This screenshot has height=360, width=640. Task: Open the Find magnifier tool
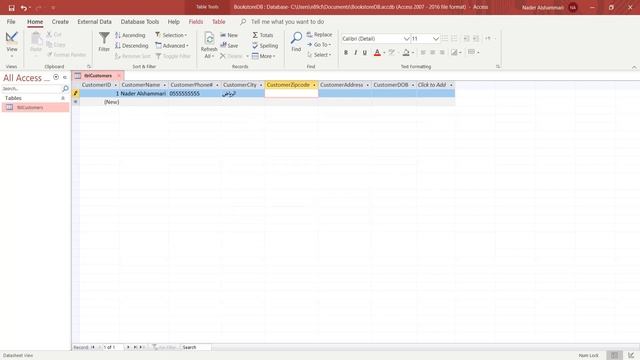(x=296, y=42)
